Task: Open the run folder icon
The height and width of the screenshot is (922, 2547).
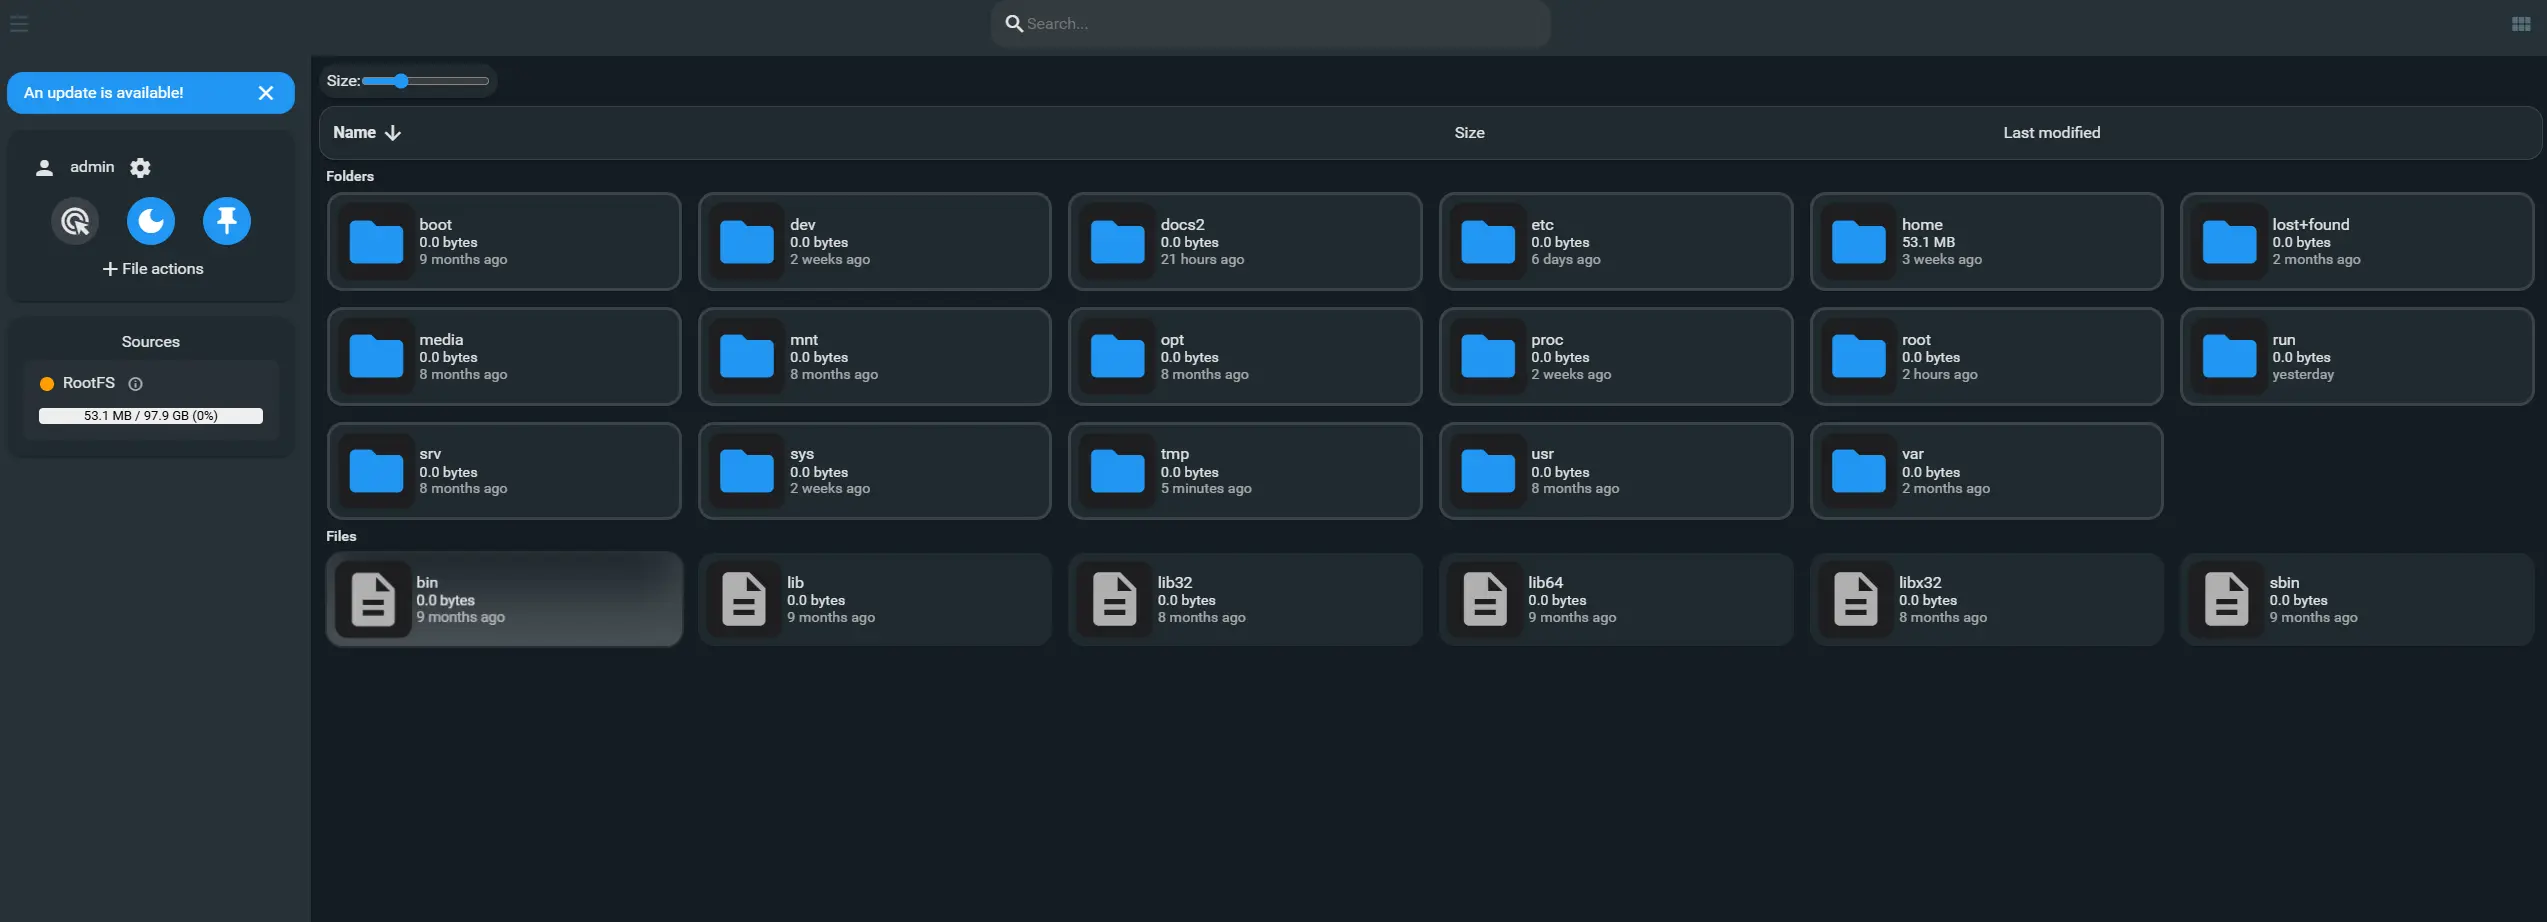Action: click(x=2229, y=357)
